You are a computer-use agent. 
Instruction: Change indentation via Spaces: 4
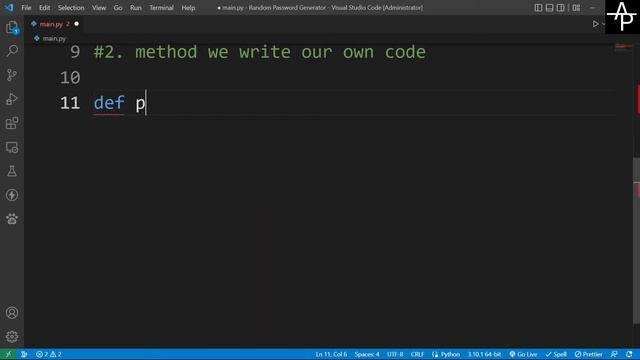click(367, 354)
